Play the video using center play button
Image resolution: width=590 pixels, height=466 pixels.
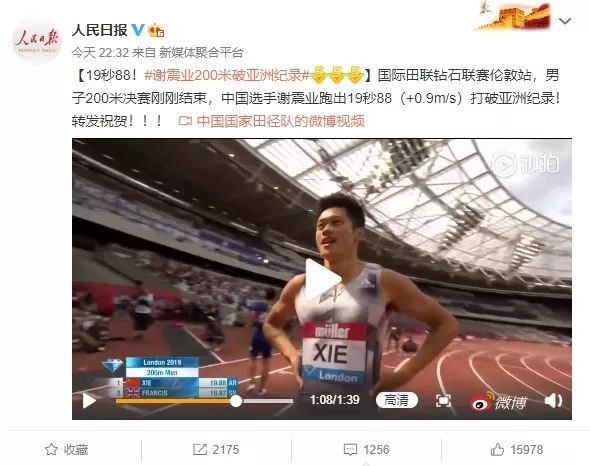(x=322, y=279)
